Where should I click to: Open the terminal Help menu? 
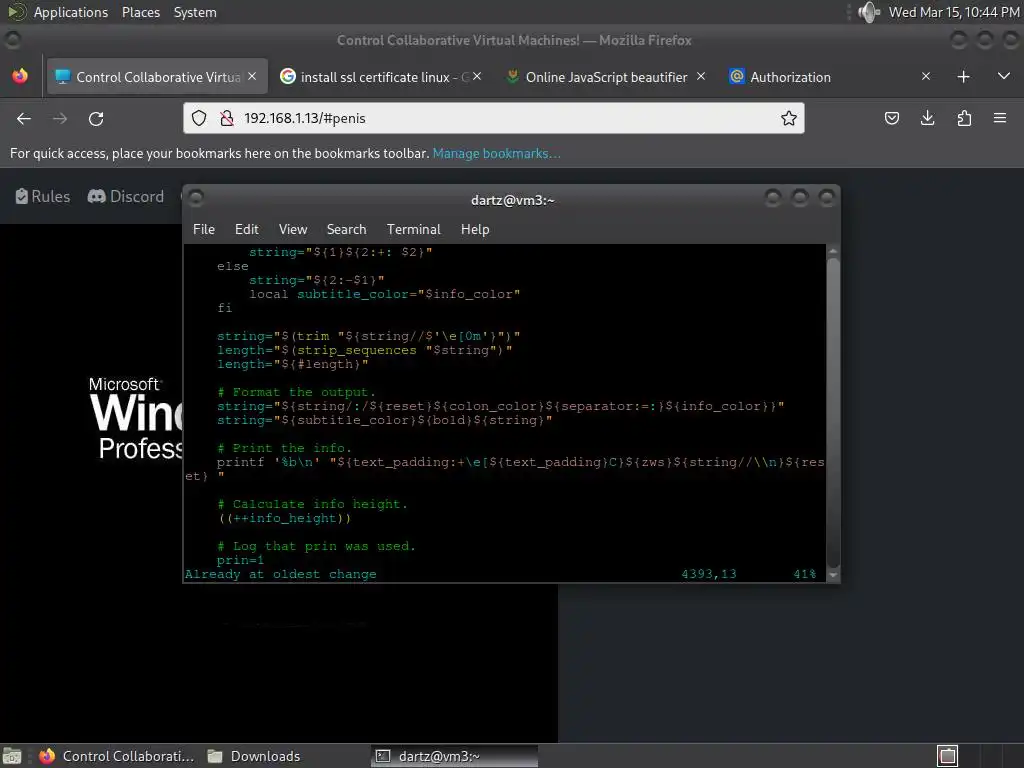(x=475, y=229)
